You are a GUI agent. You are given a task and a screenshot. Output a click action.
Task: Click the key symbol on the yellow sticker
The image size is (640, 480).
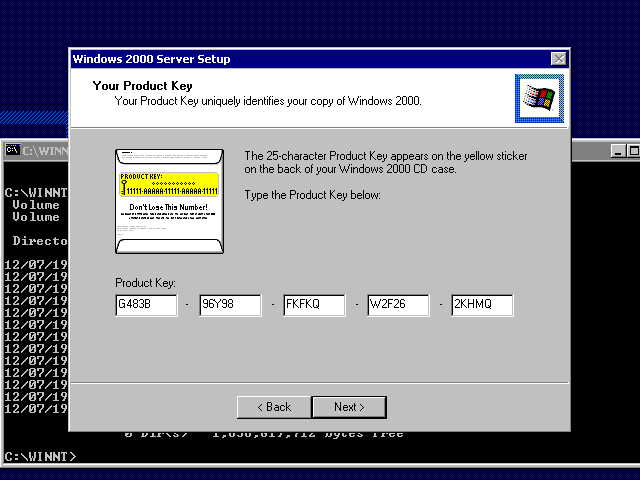coord(124,187)
